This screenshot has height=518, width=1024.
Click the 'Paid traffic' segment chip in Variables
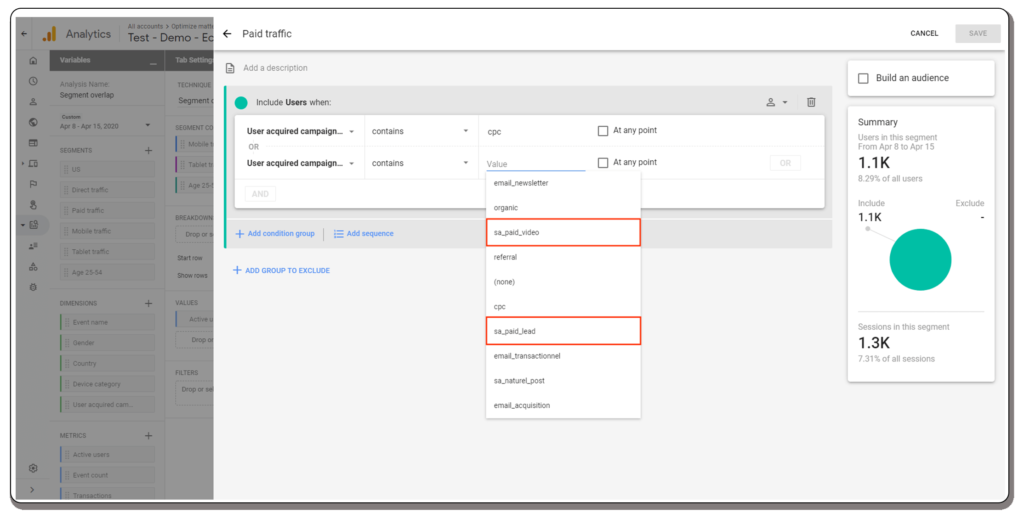pyautogui.click(x=108, y=210)
